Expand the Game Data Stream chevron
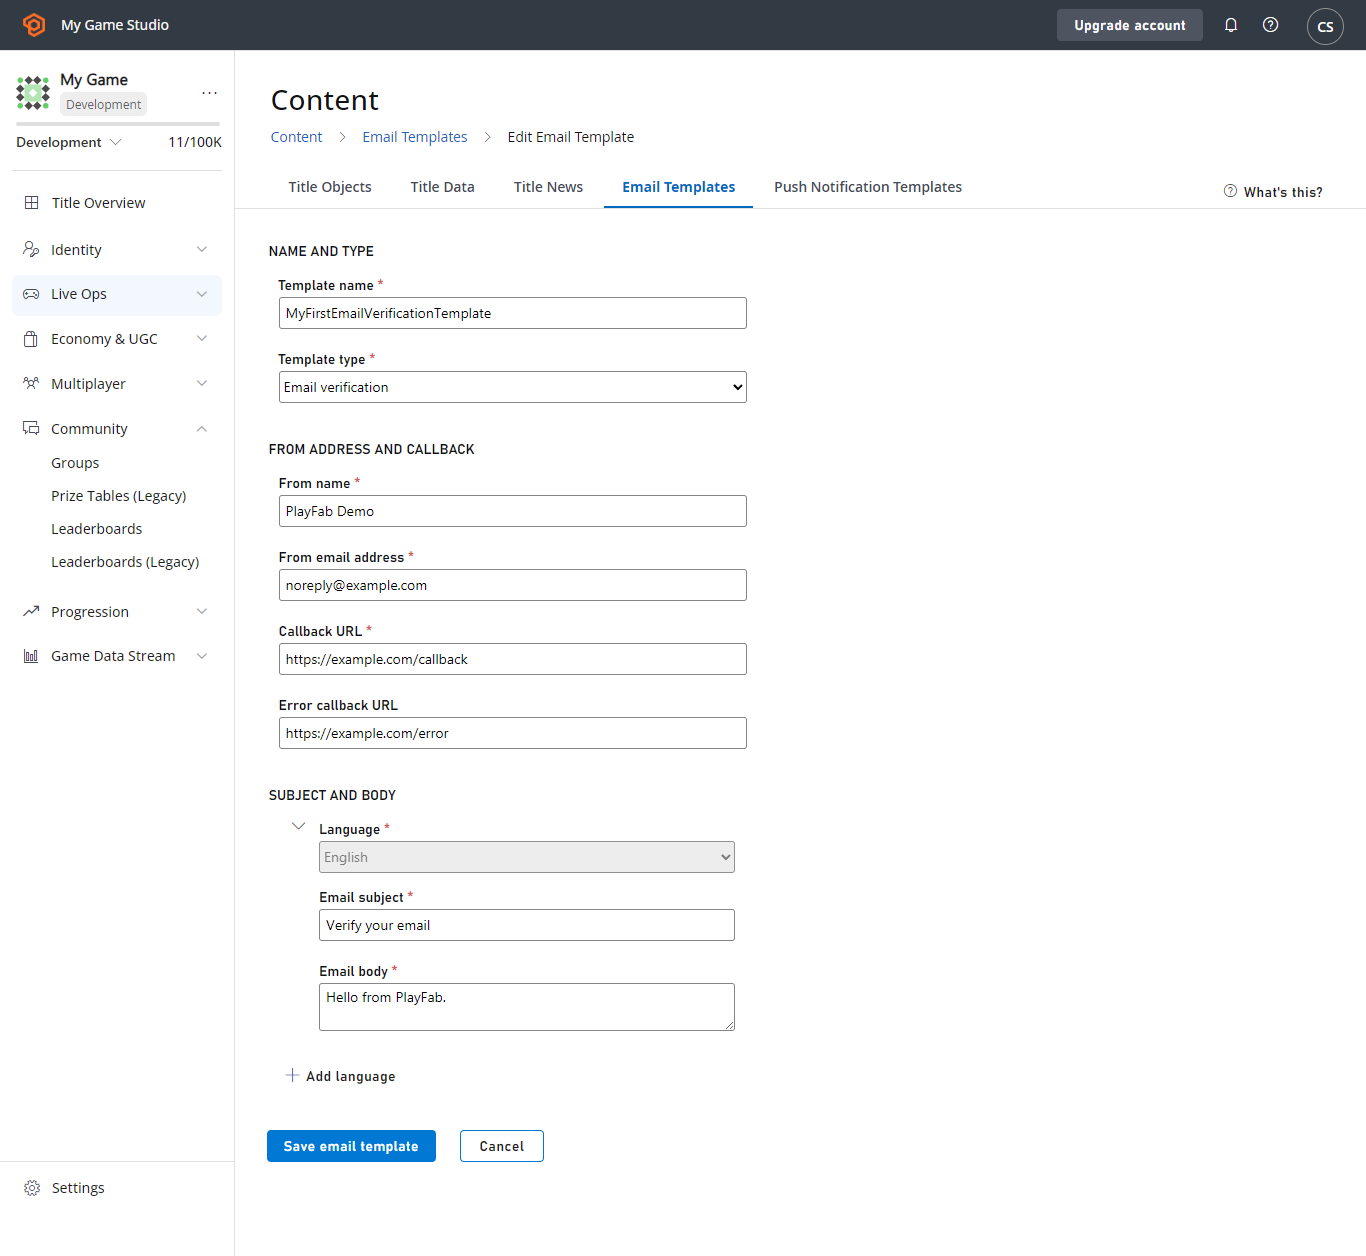Image resolution: width=1366 pixels, height=1256 pixels. (x=202, y=656)
